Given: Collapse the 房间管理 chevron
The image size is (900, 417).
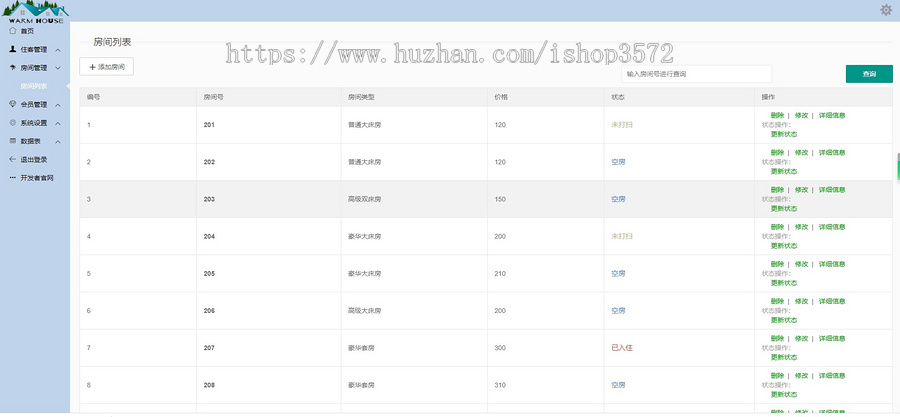Looking at the screenshot, I should [x=58, y=68].
